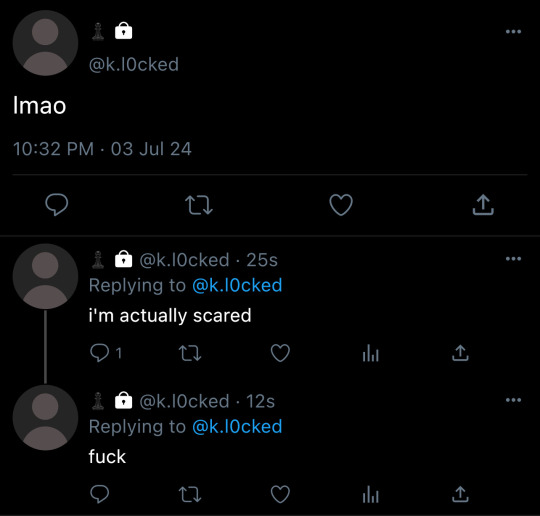The height and width of the screenshot is (516, 540).
Task: Like the last tweet in thread
Action: [x=280, y=494]
